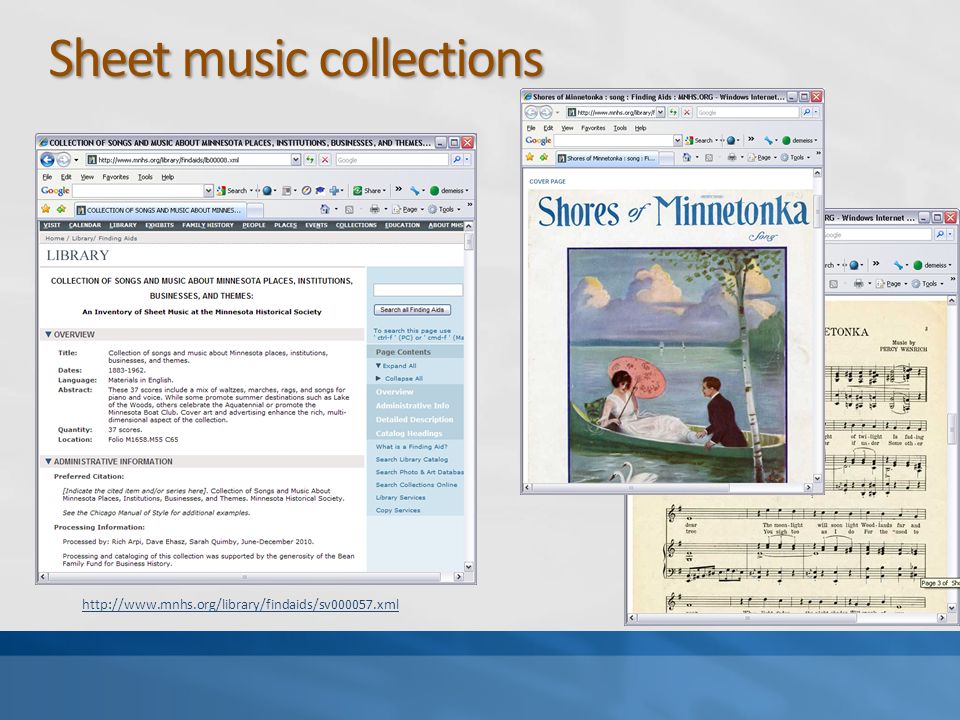Click the Catalog Headings link in Page Contents
Viewport: 960px width, 720px height.
point(409,433)
